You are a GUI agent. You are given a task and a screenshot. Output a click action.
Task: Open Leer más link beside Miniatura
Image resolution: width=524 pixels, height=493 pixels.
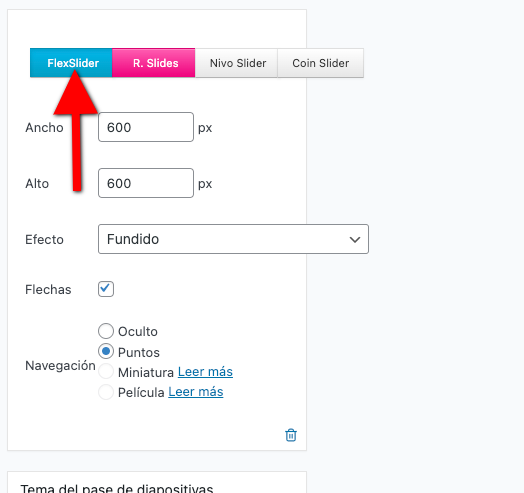pos(205,372)
